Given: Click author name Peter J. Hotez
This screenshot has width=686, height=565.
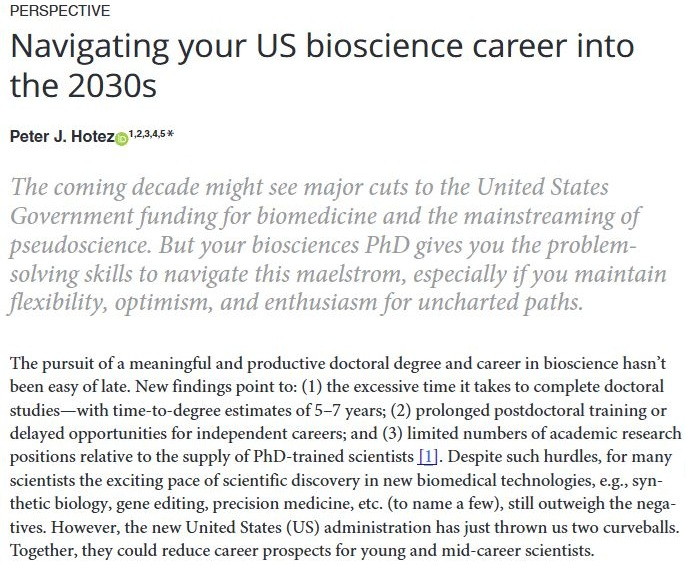Looking at the screenshot, I should click(61, 137).
